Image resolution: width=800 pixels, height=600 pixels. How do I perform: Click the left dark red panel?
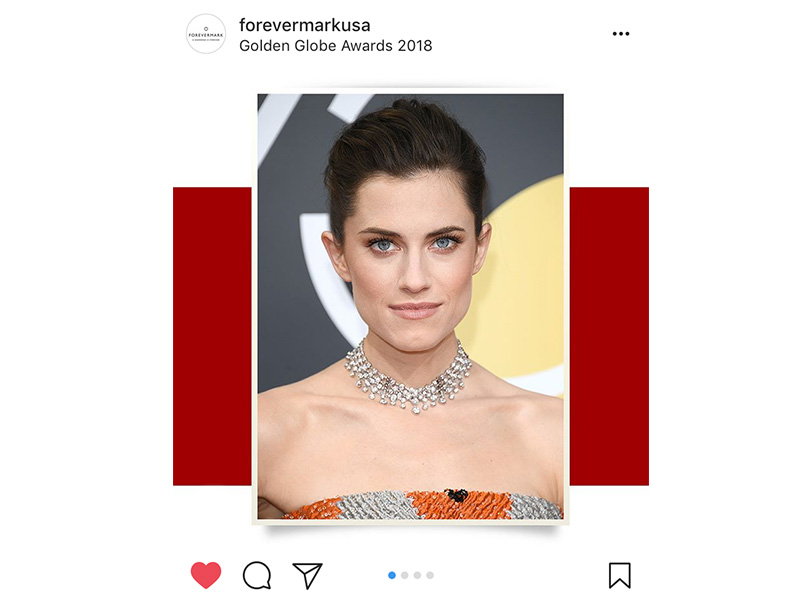[212, 336]
